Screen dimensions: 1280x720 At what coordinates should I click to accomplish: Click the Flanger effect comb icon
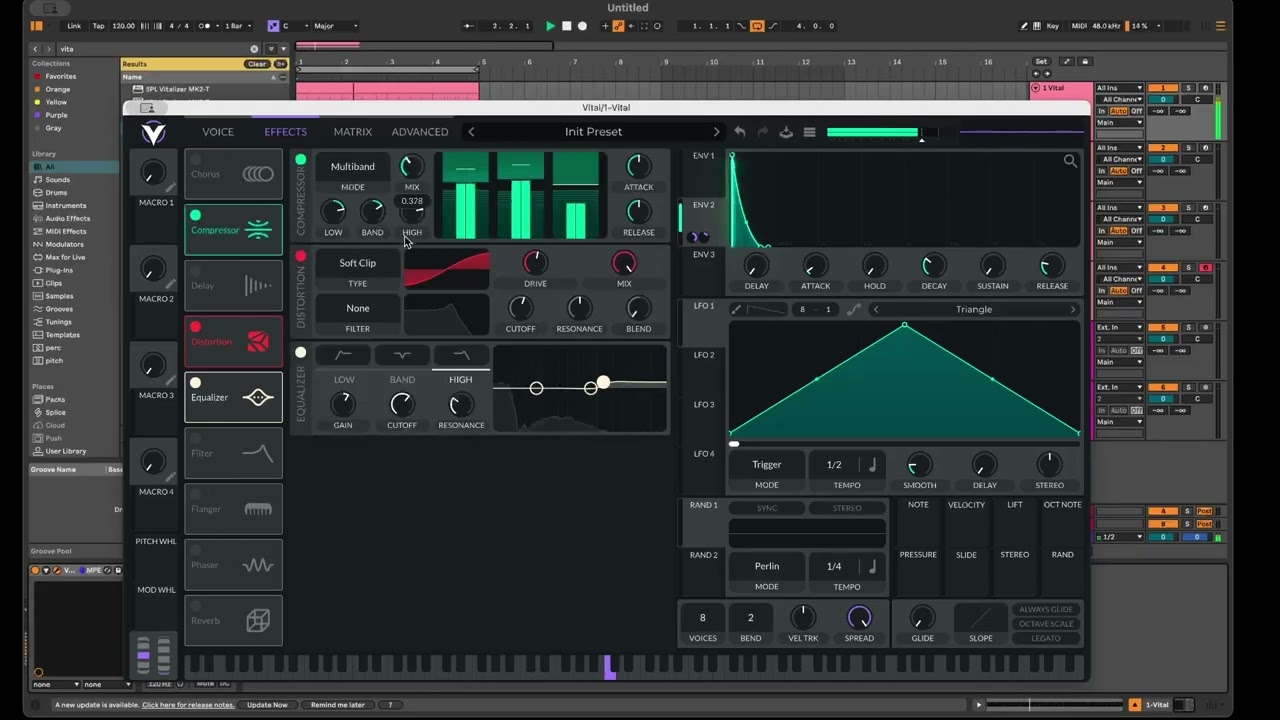(x=258, y=509)
